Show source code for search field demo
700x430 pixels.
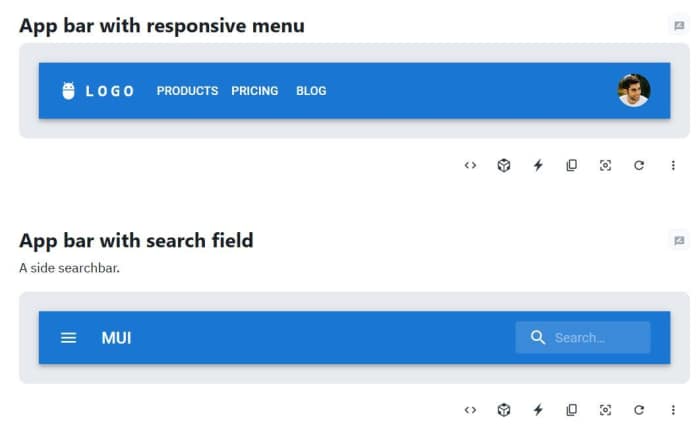(470, 410)
